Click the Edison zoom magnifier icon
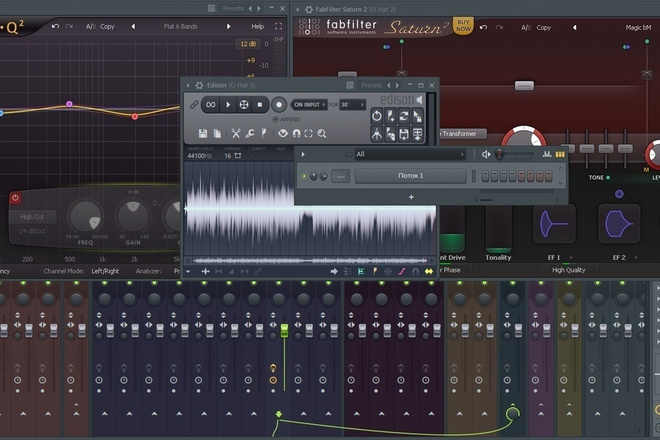 pyautogui.click(x=322, y=133)
